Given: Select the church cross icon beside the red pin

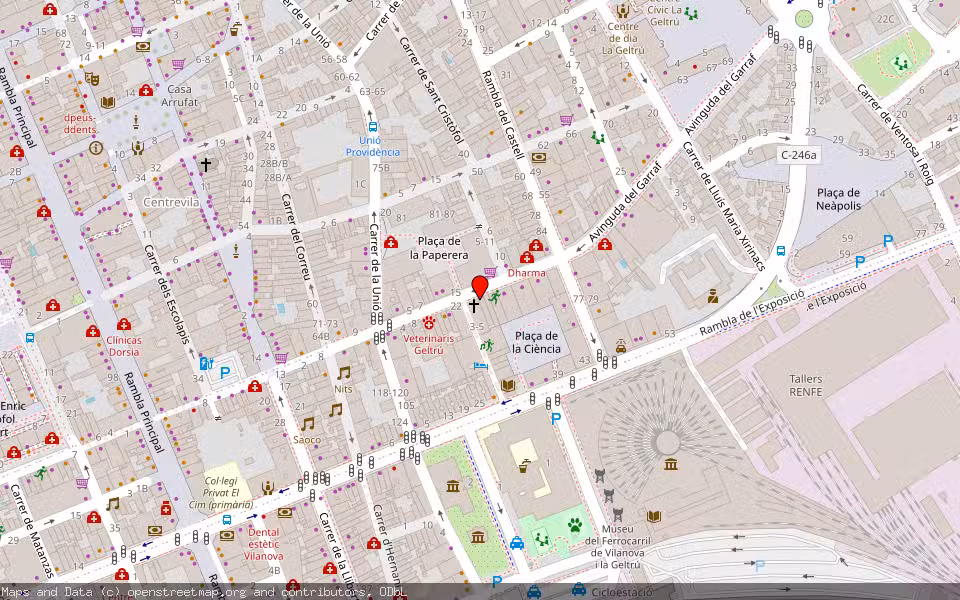Looking at the screenshot, I should point(473,306).
